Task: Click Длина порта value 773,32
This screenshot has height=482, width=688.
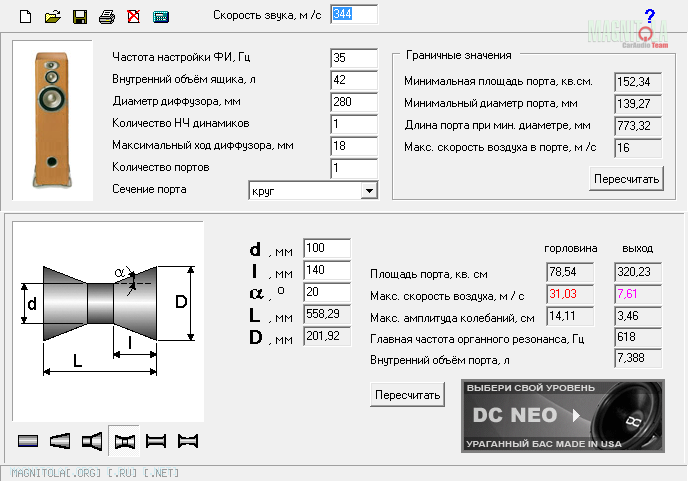Action: coord(638,126)
